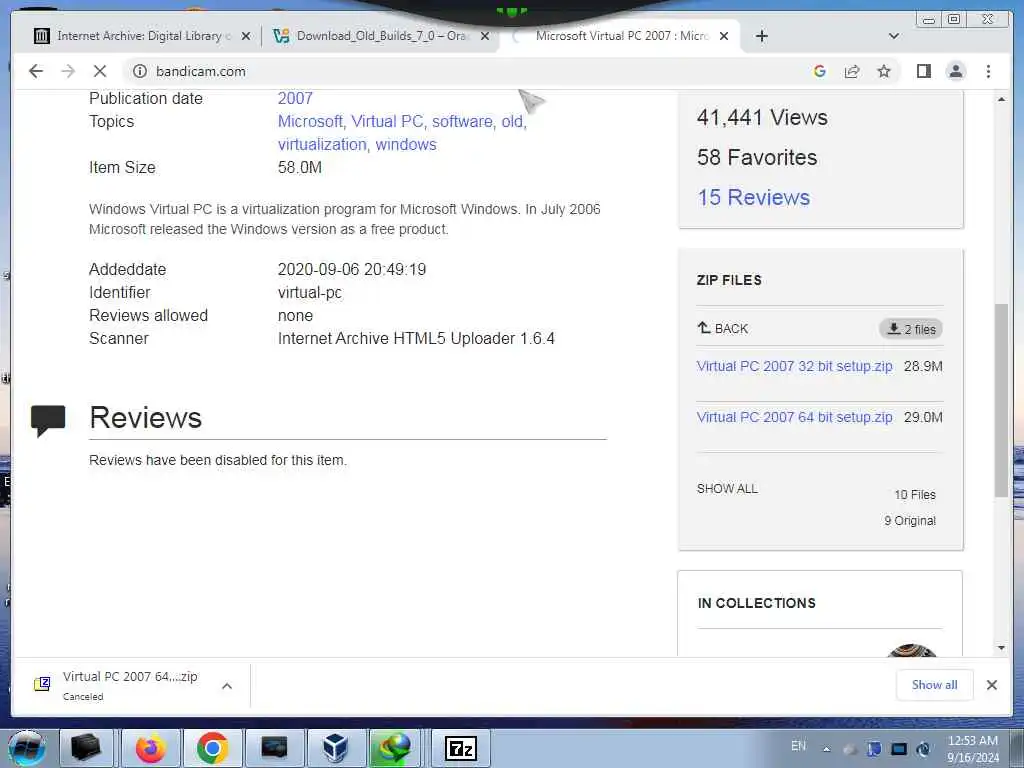Click Show all downloads
Image resolution: width=1024 pixels, height=768 pixels.
tap(935, 685)
